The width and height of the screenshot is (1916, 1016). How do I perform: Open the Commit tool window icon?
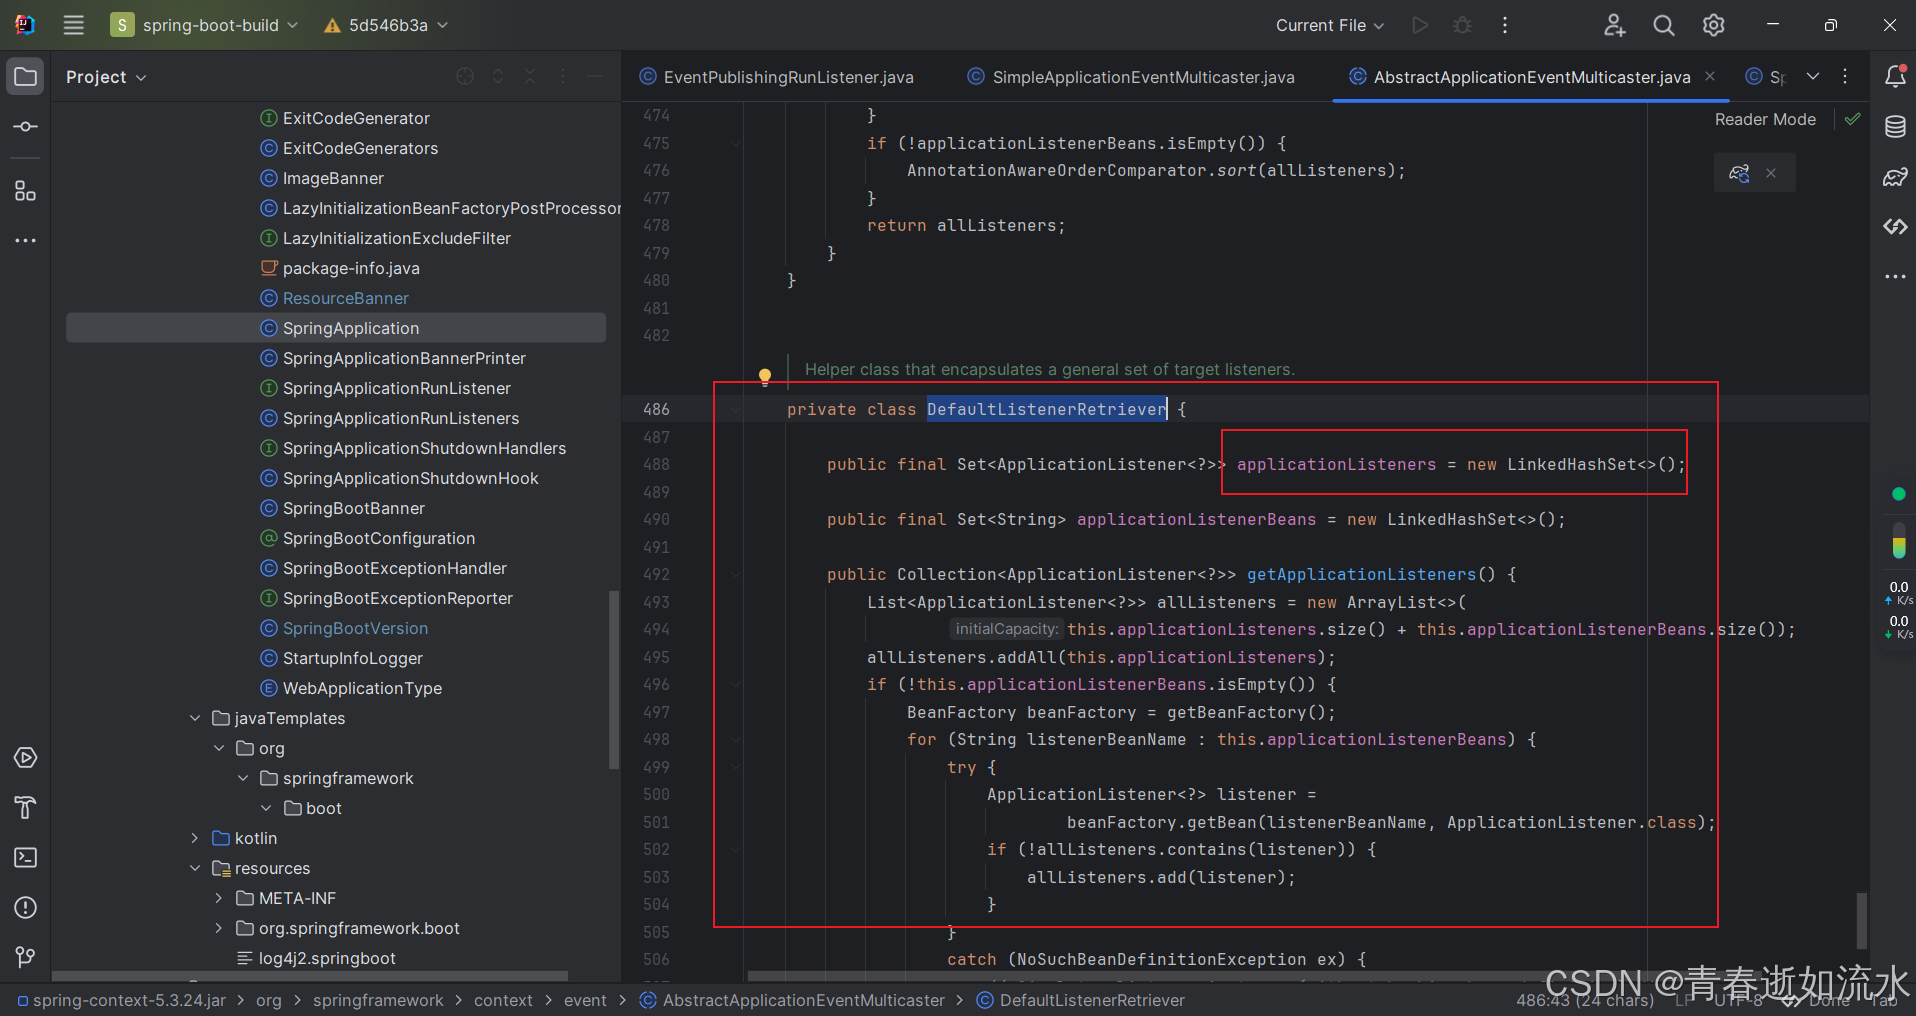click(26, 127)
